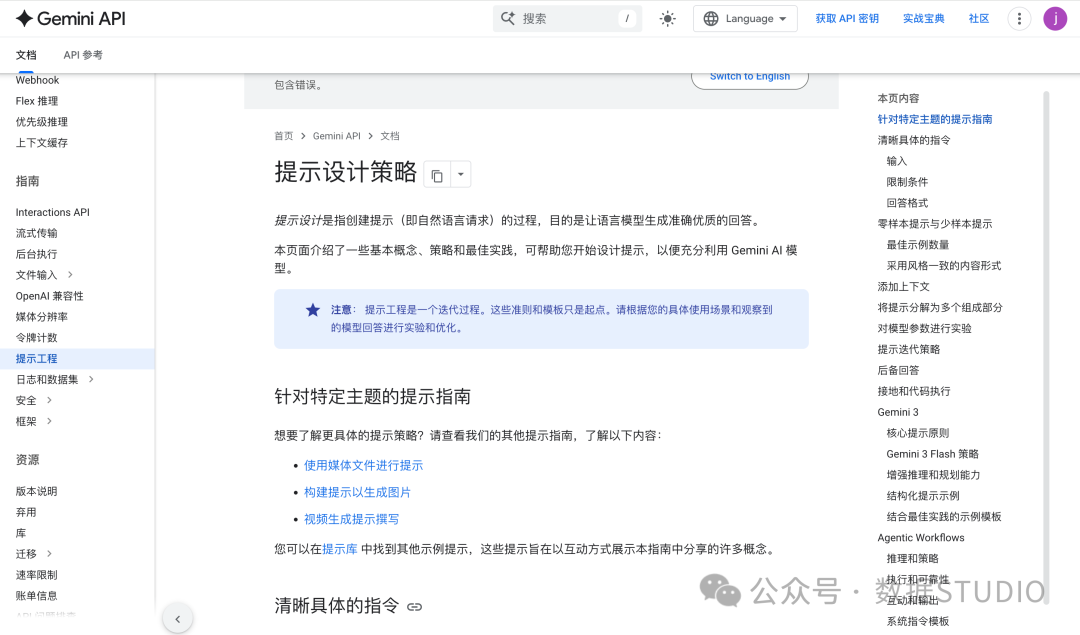Select 流式传输 in the sidebar

(x=37, y=233)
